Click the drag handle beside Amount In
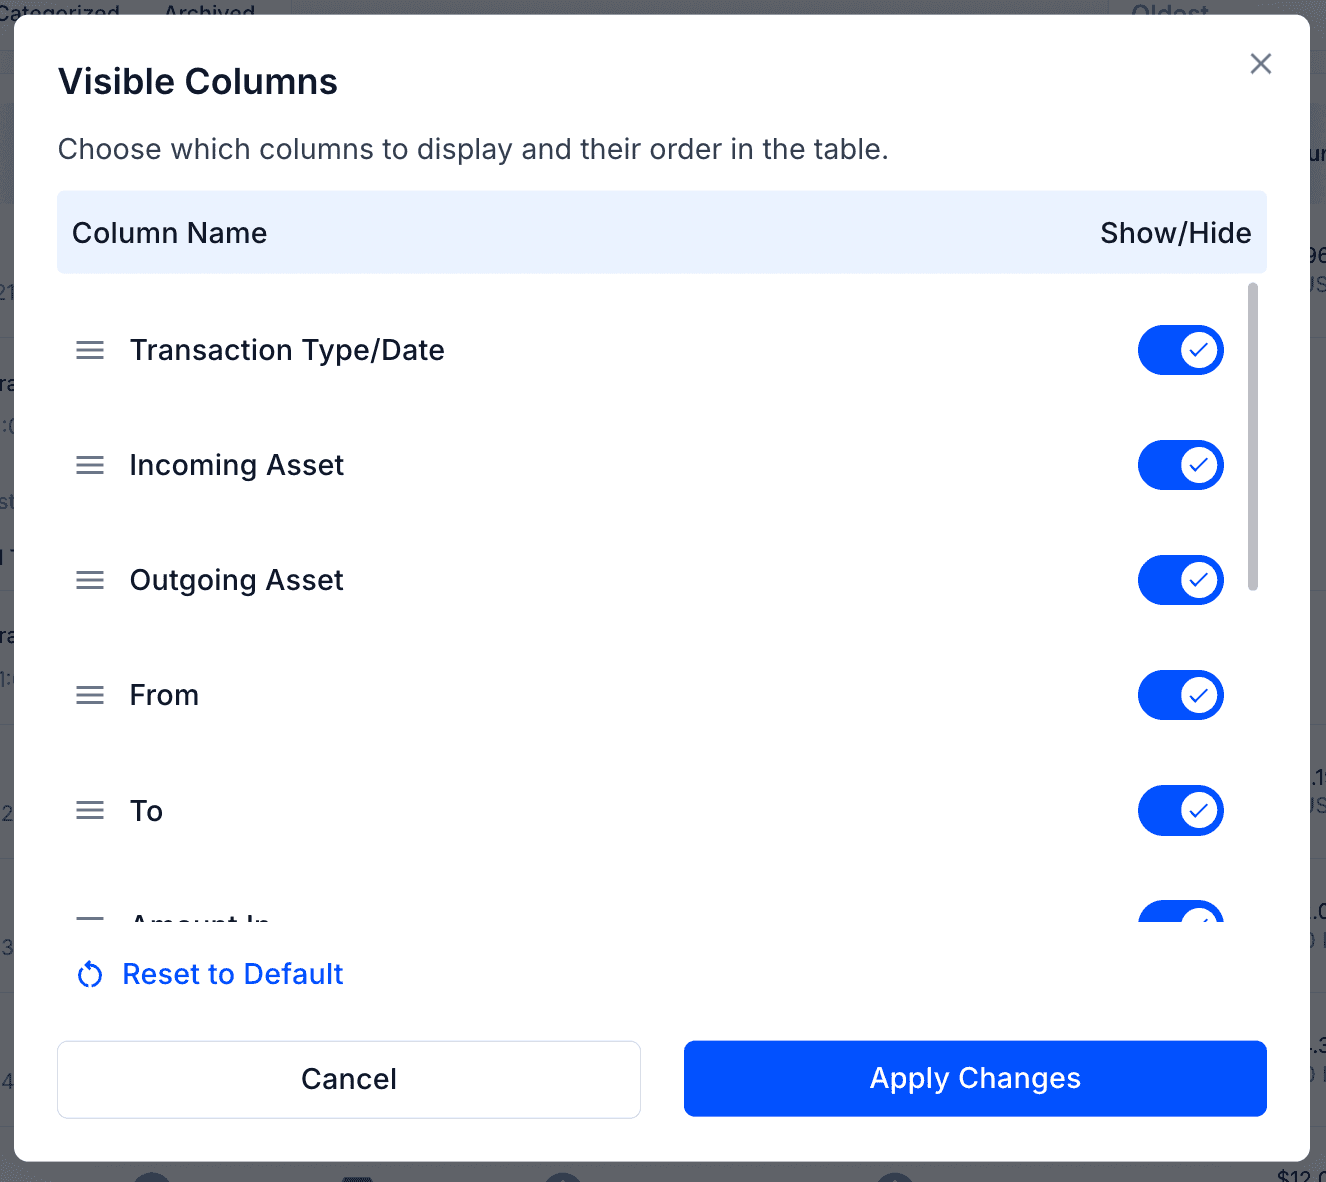Image resolution: width=1326 pixels, height=1182 pixels. 89,918
